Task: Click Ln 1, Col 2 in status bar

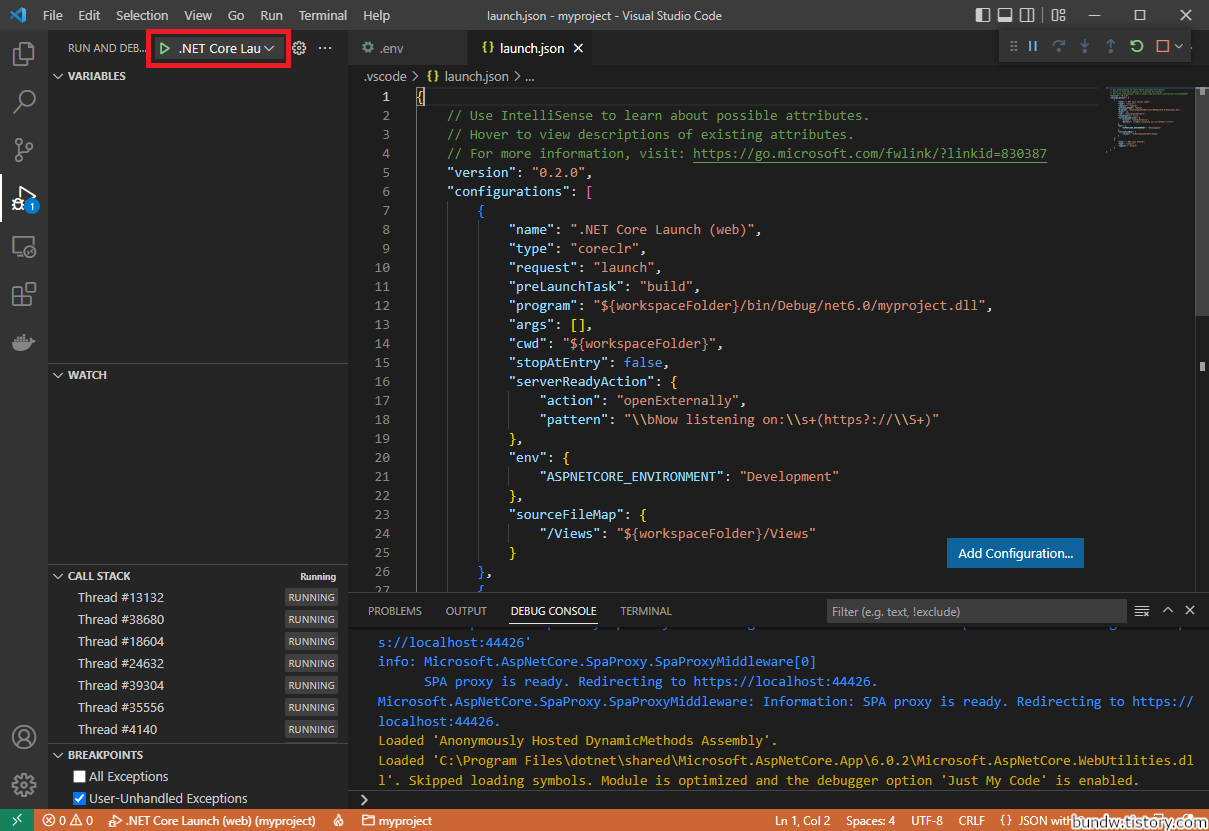Action: click(x=802, y=820)
